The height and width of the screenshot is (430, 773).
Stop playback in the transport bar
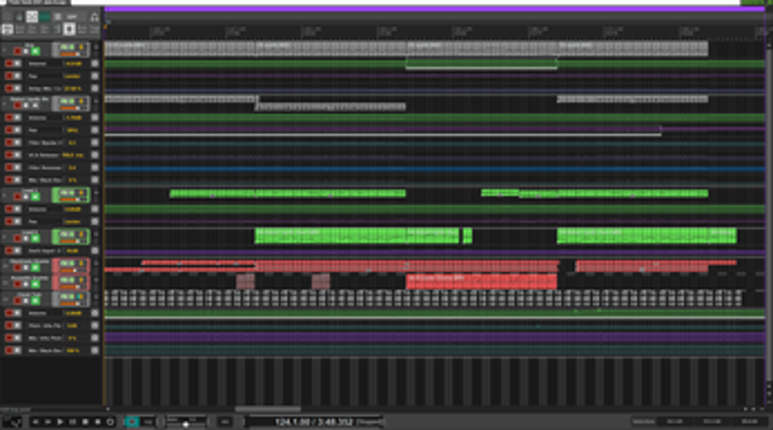point(85,422)
